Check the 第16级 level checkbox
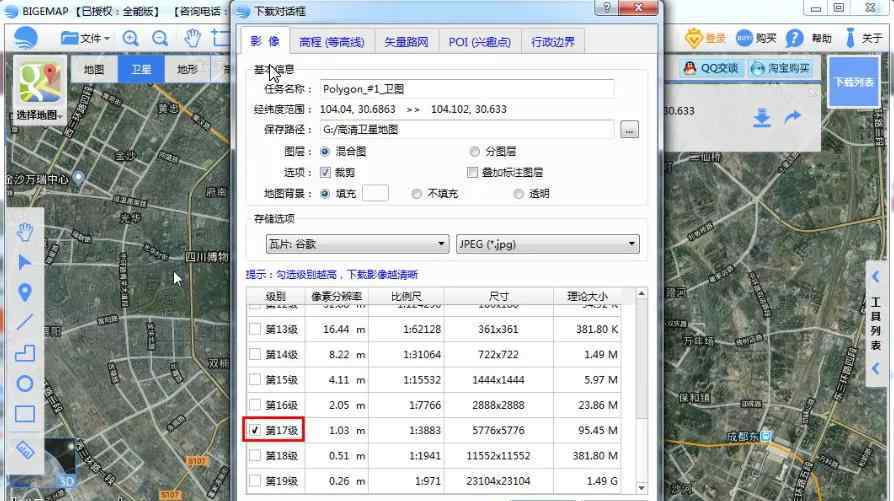 (x=255, y=405)
